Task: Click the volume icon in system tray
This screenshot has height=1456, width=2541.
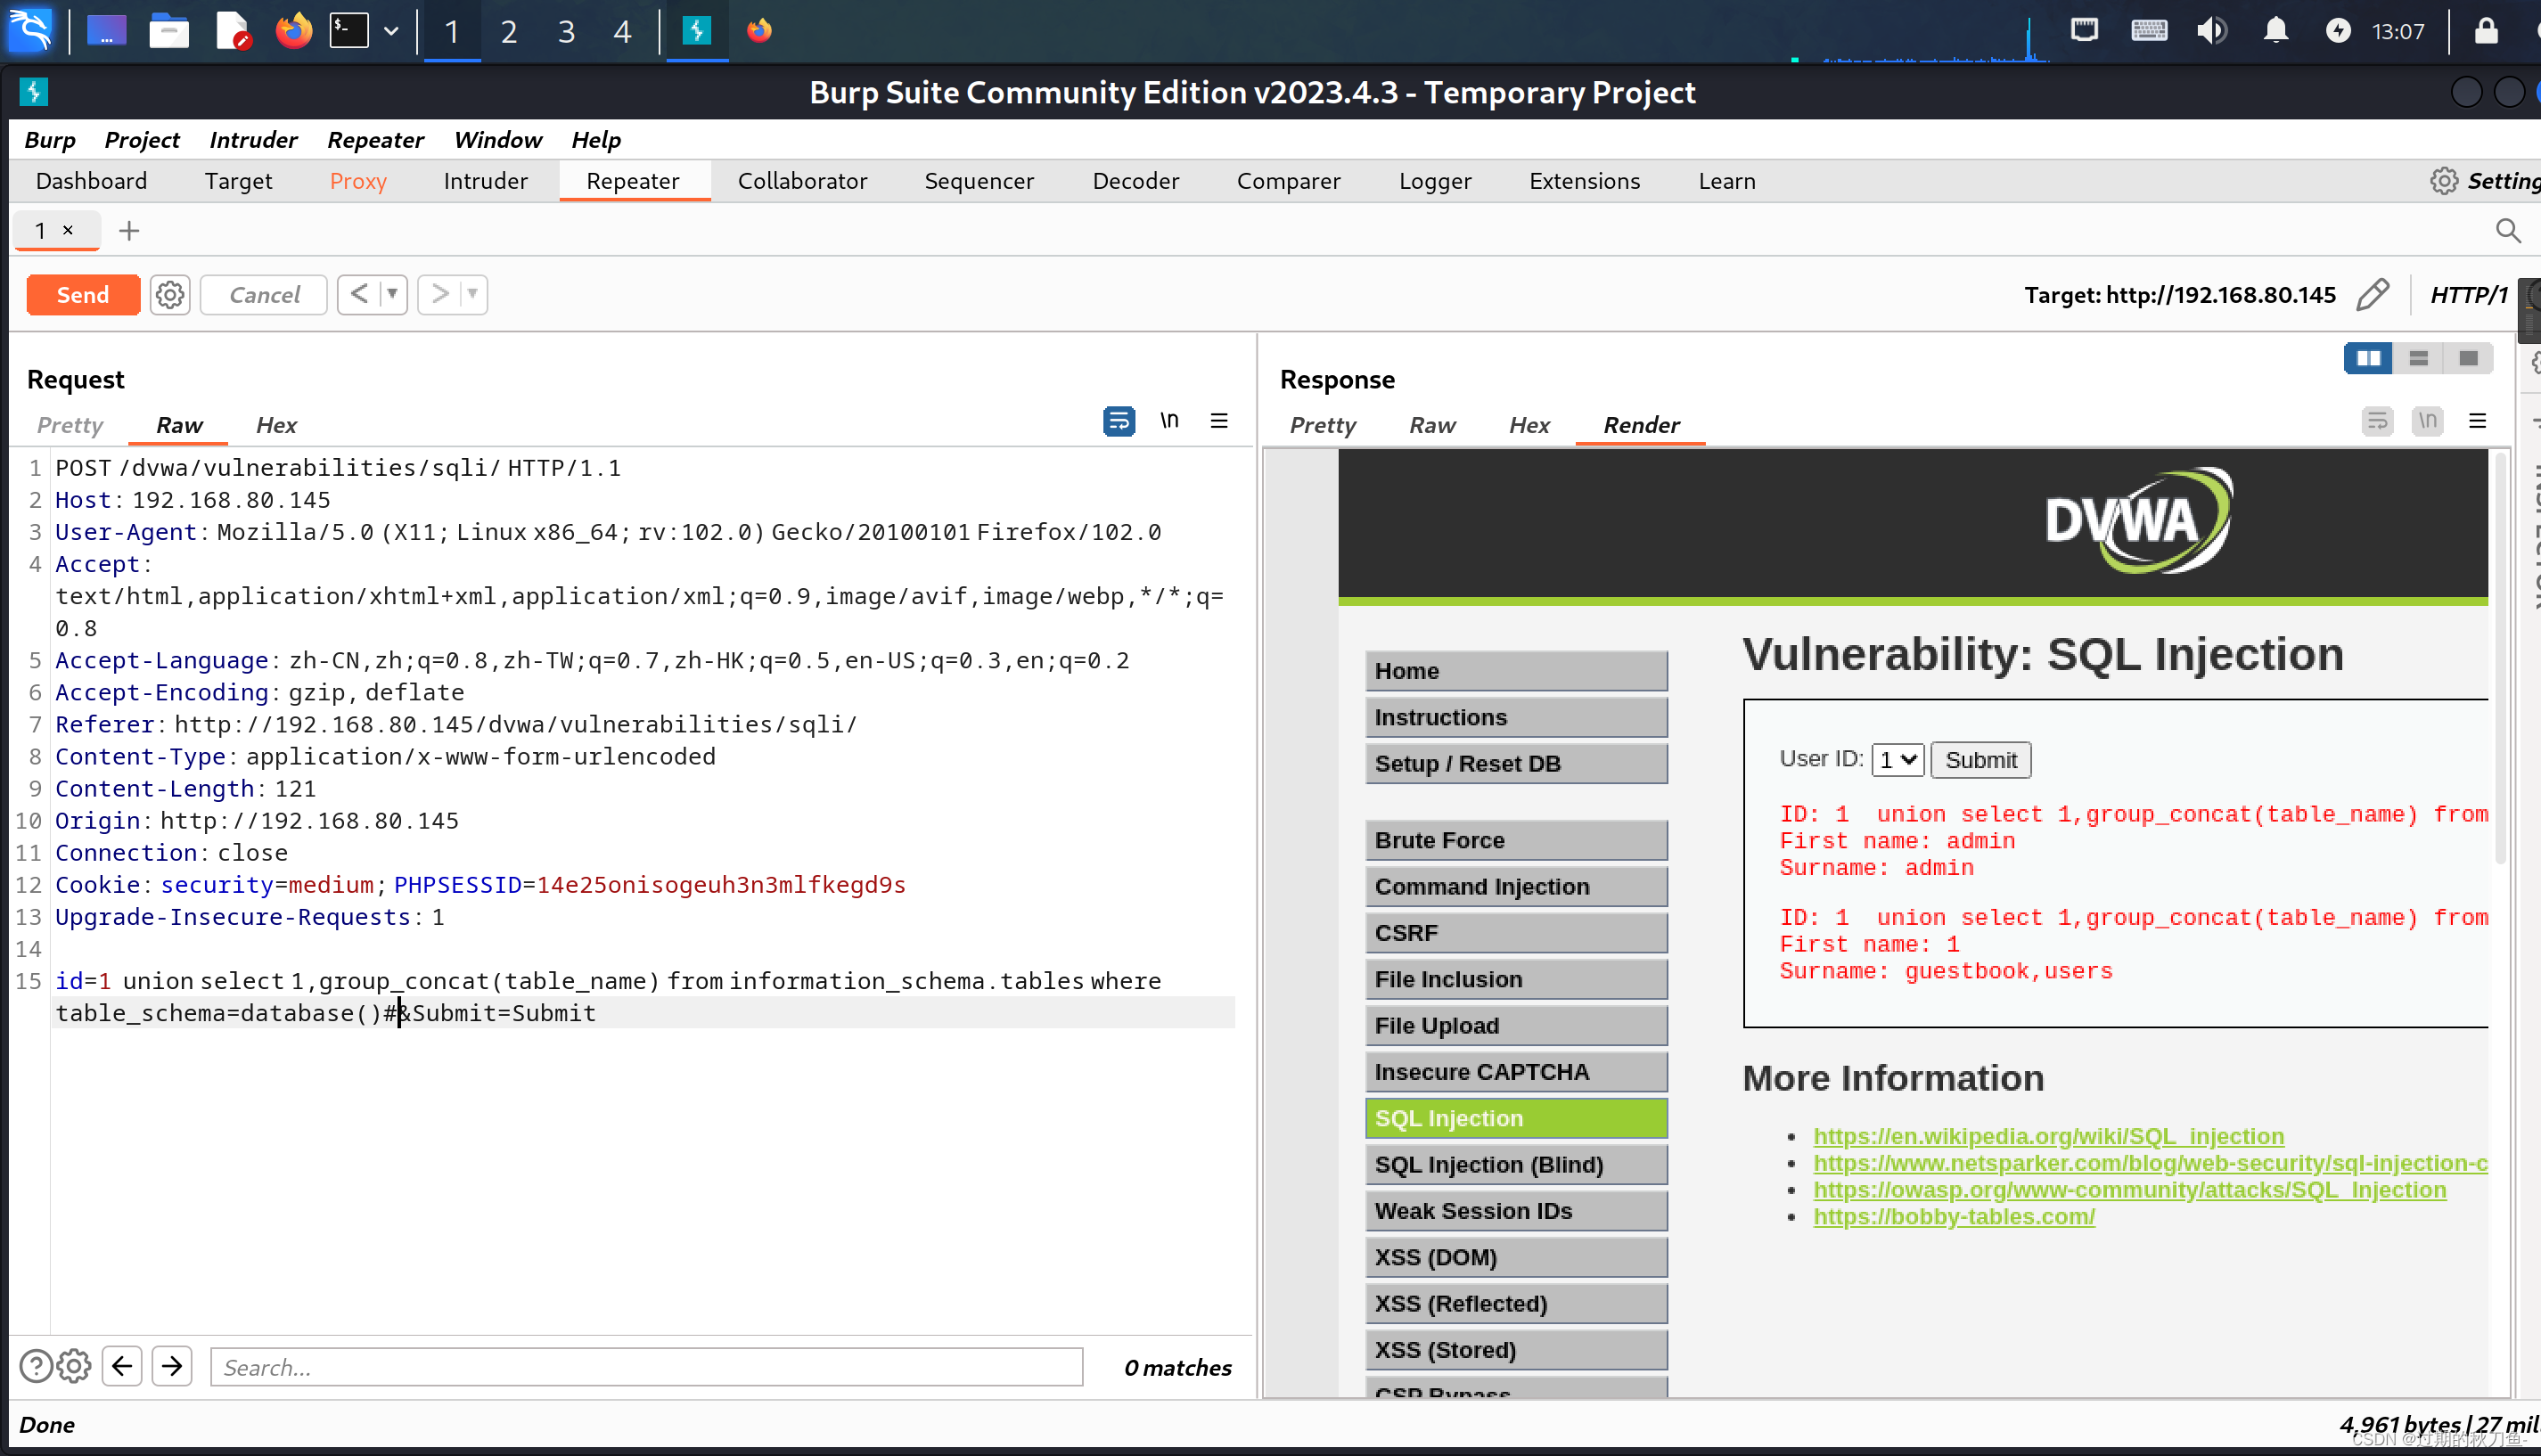Action: (2211, 30)
